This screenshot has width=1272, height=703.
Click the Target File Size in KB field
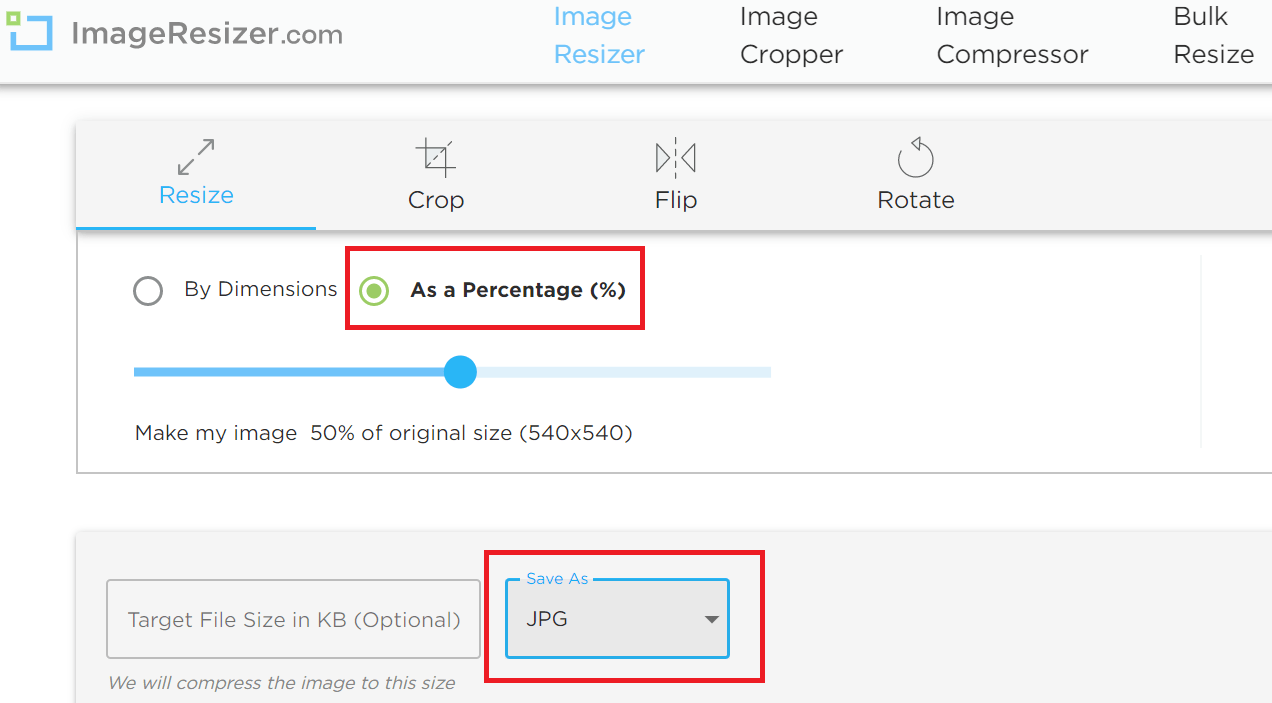pyautogui.click(x=294, y=619)
